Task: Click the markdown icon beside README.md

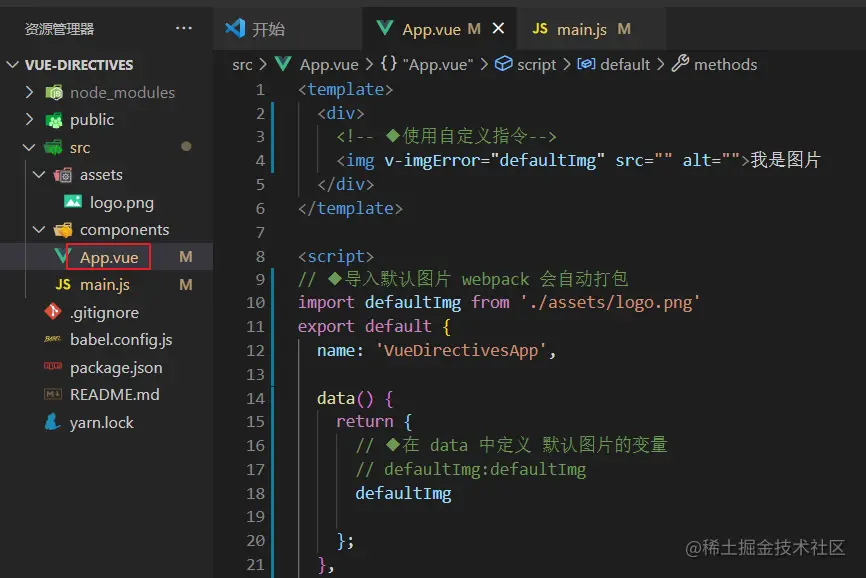Action: pos(53,394)
